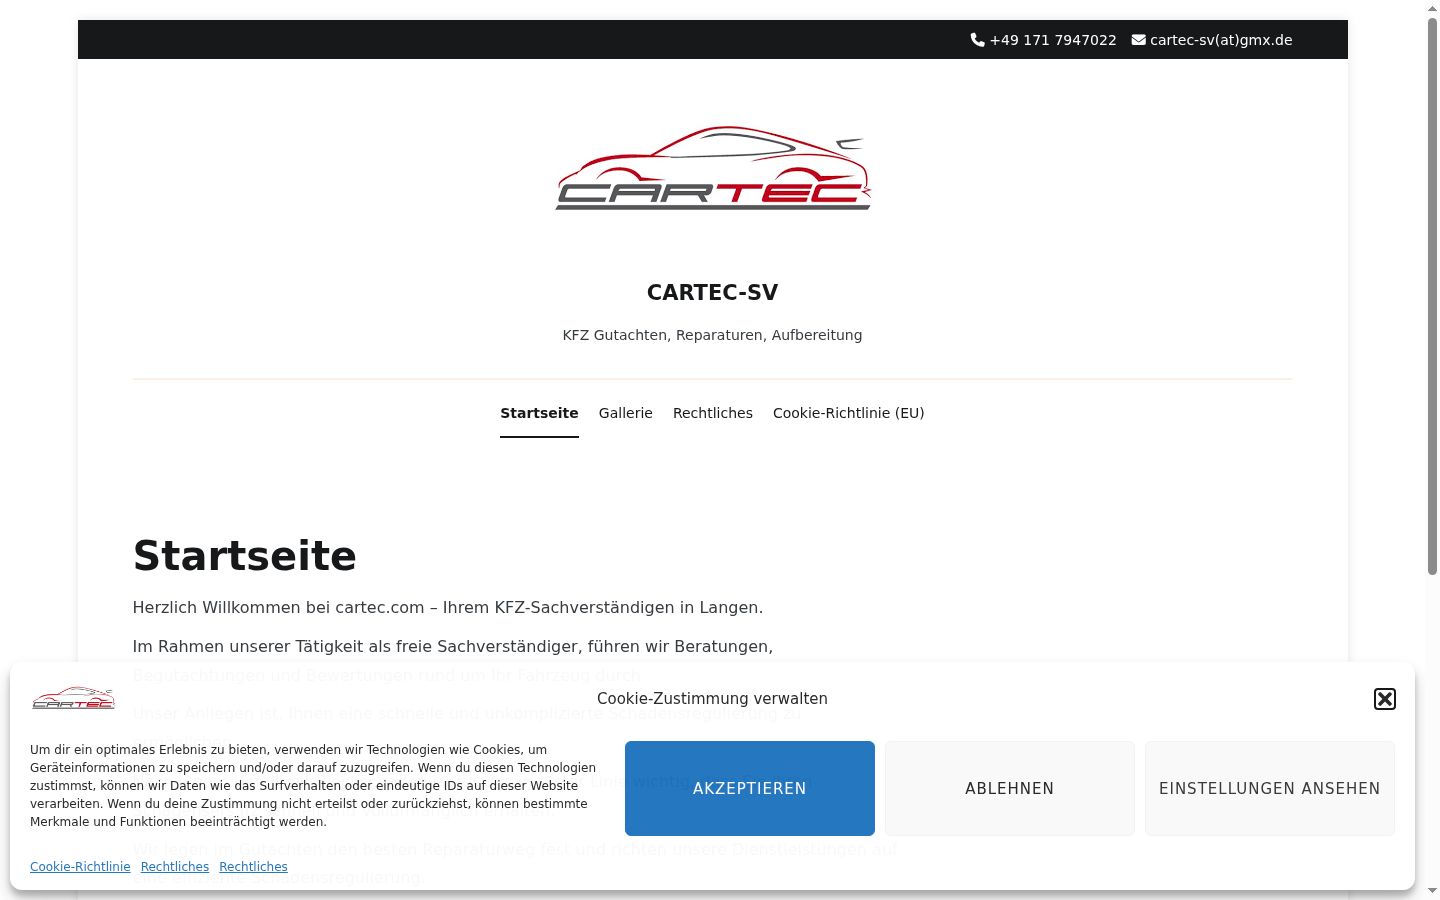The width and height of the screenshot is (1440, 900).
Task: Click the envelope email icon in top bar
Action: coord(1138,40)
